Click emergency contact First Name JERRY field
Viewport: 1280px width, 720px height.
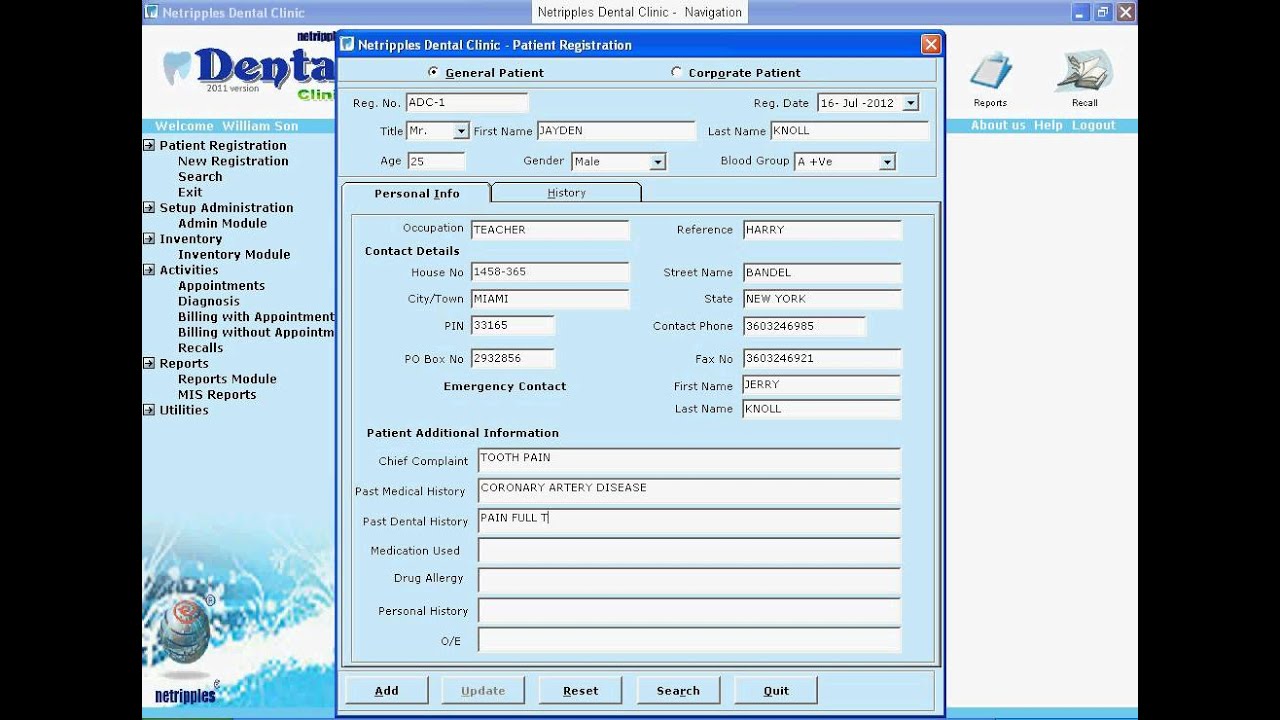(x=822, y=385)
